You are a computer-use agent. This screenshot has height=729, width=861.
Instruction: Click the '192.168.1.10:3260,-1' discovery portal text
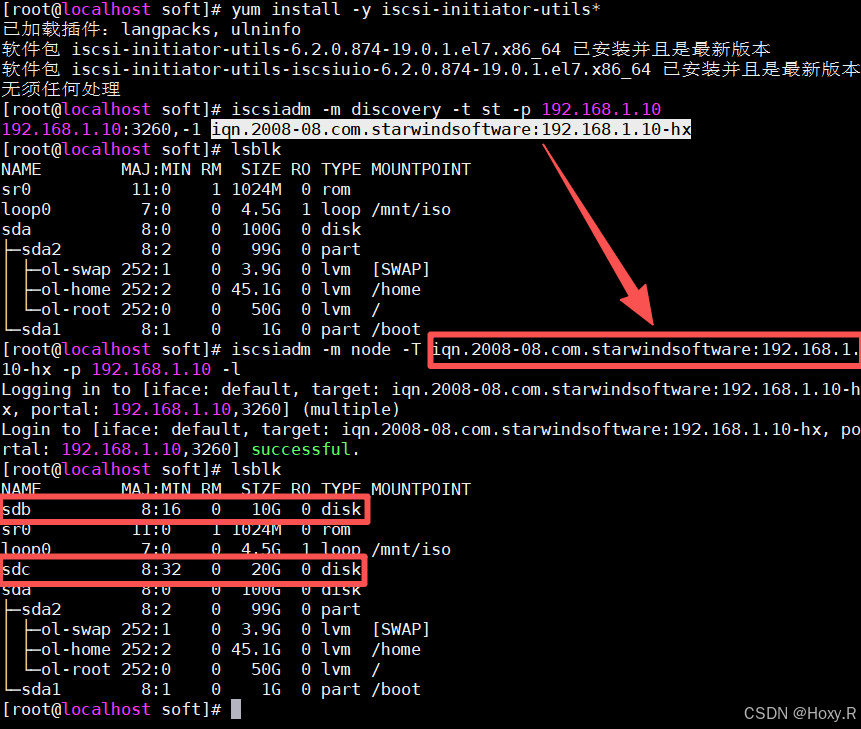coord(101,130)
